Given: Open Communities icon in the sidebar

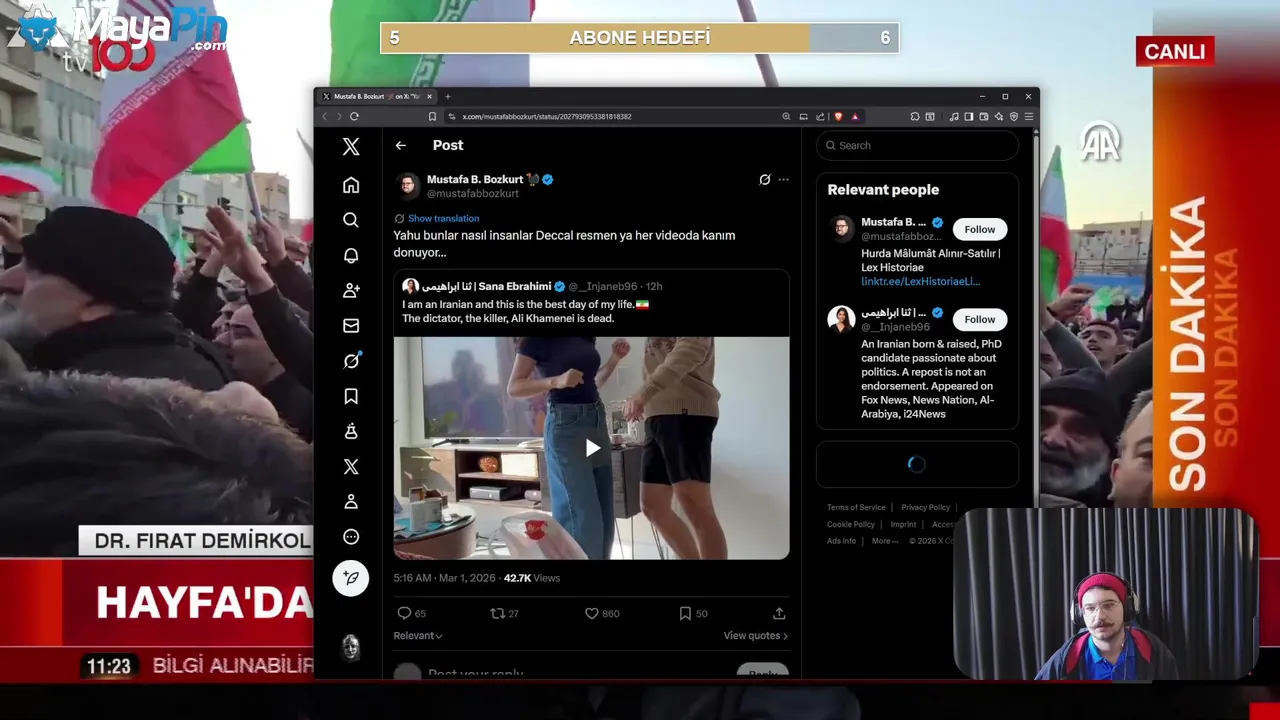Looking at the screenshot, I should 351,431.
